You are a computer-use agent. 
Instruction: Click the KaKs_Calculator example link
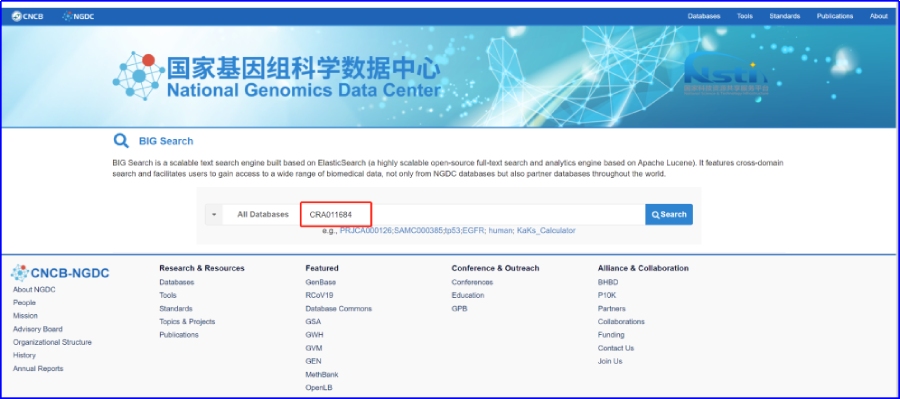546,231
